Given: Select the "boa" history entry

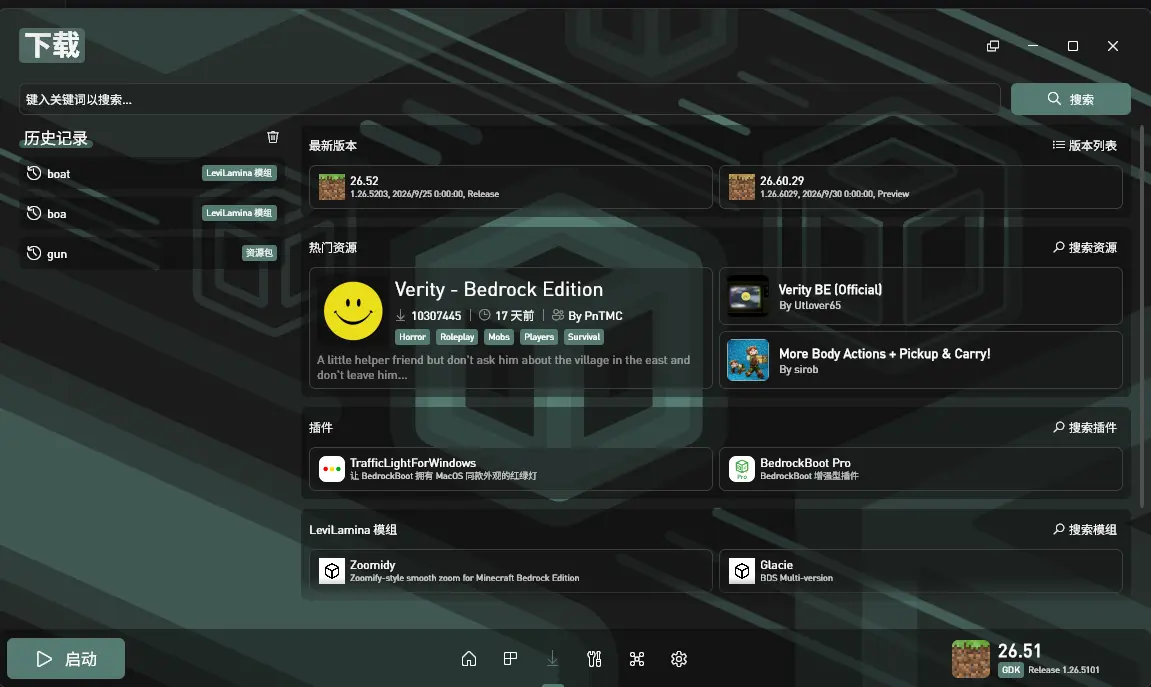Looking at the screenshot, I should click(151, 214).
